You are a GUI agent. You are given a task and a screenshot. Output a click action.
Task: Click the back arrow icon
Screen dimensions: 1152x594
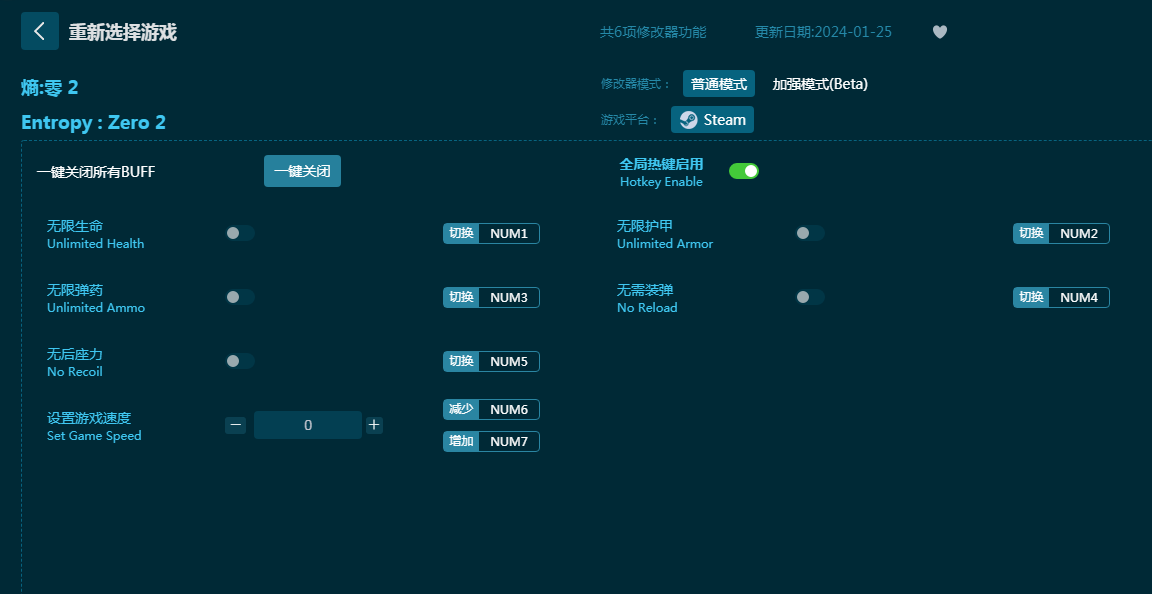pos(40,31)
